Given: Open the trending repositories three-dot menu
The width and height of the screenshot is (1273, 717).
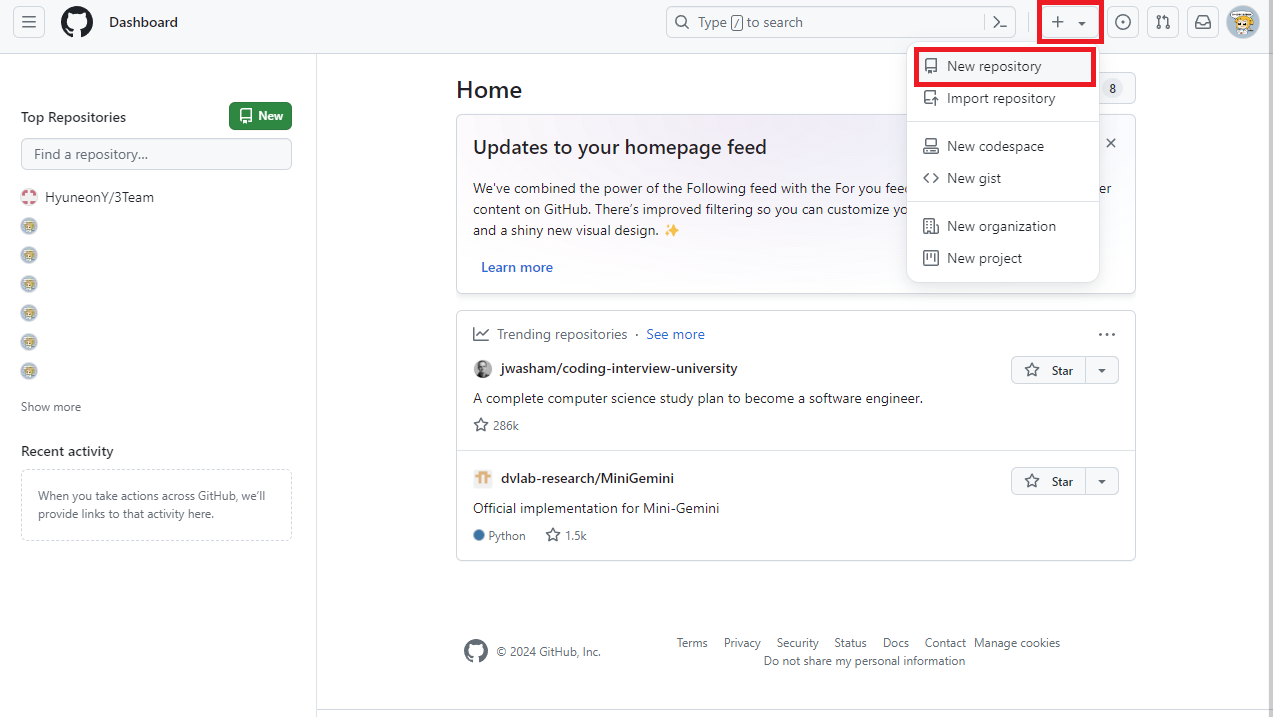Looking at the screenshot, I should (1106, 334).
